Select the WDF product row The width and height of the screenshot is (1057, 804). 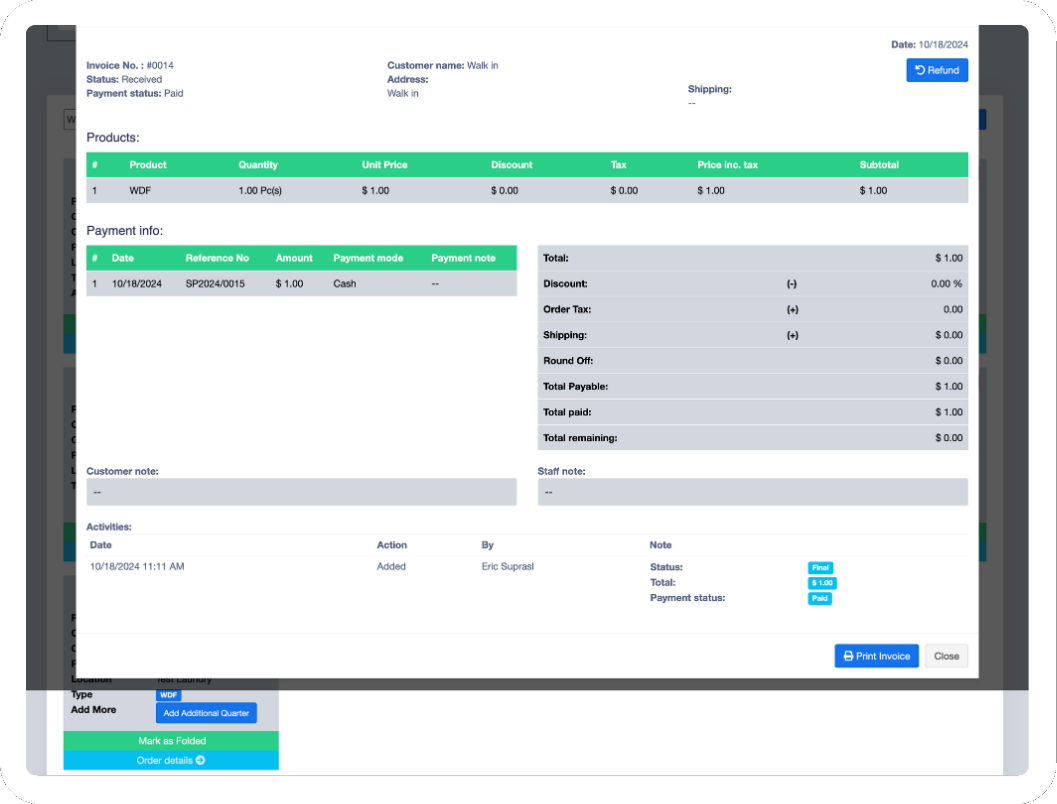pyautogui.click(x=527, y=190)
